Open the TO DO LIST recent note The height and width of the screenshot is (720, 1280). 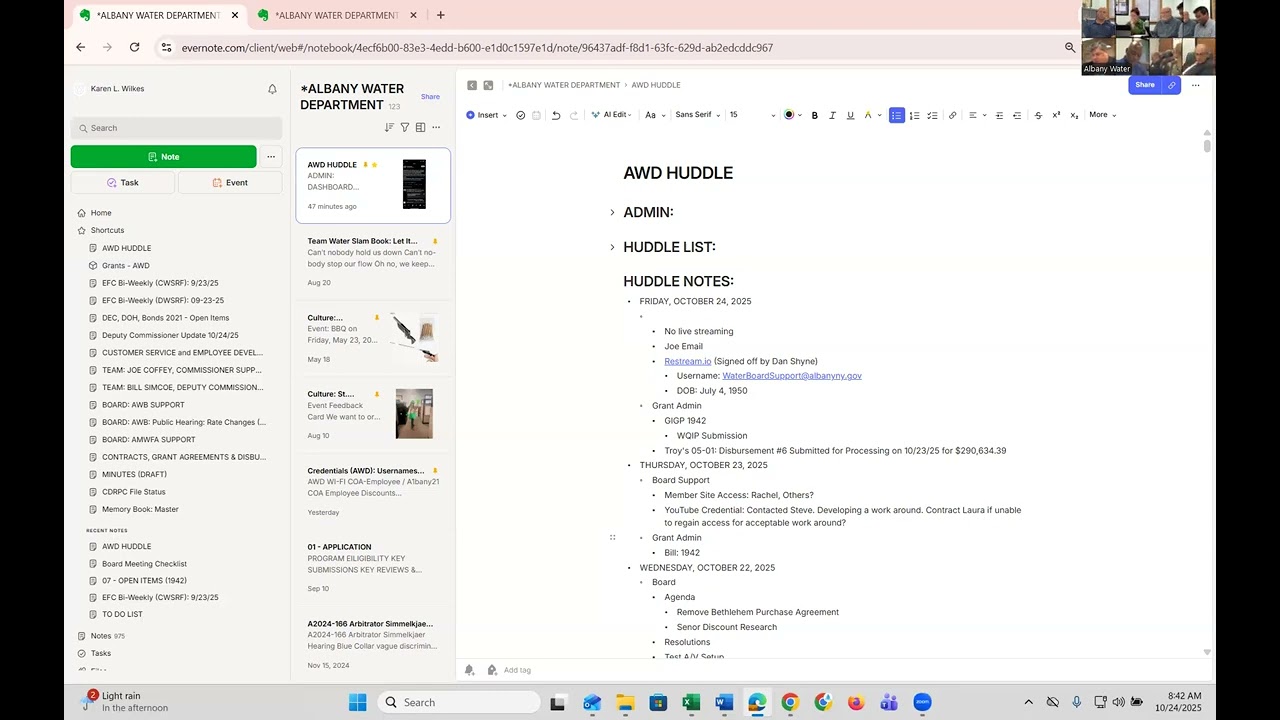122,615
